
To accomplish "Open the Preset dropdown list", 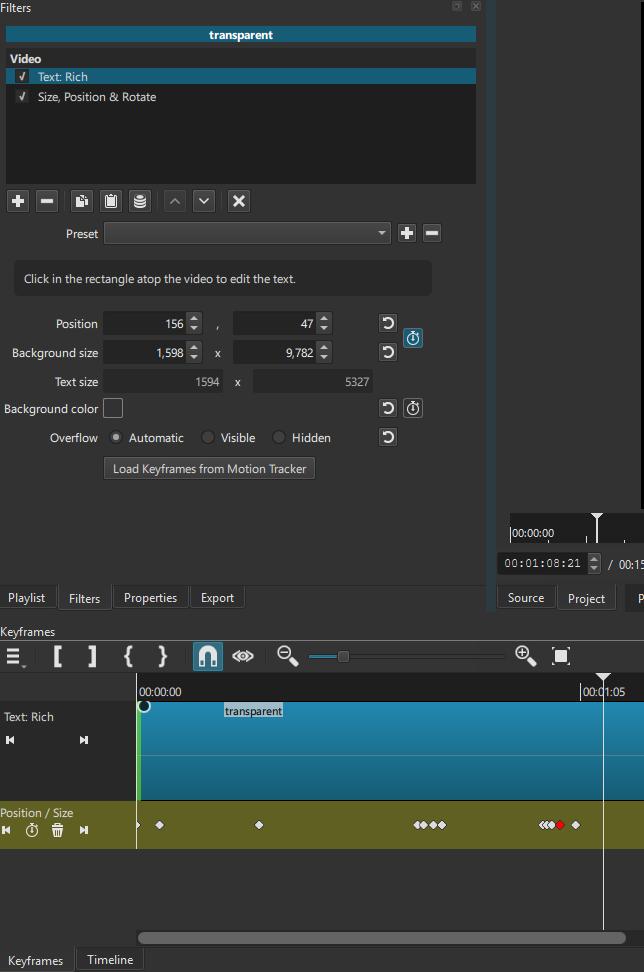I will point(247,233).
